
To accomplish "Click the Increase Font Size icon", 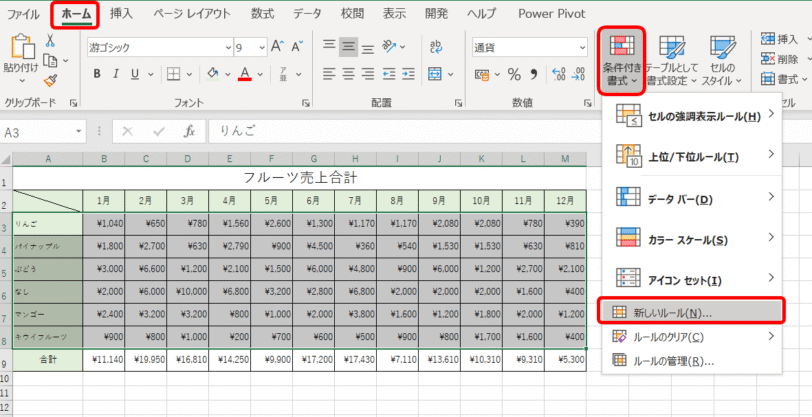I will 278,47.
